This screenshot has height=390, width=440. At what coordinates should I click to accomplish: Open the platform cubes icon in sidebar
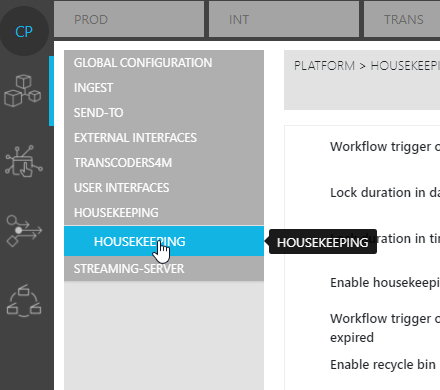[23, 91]
